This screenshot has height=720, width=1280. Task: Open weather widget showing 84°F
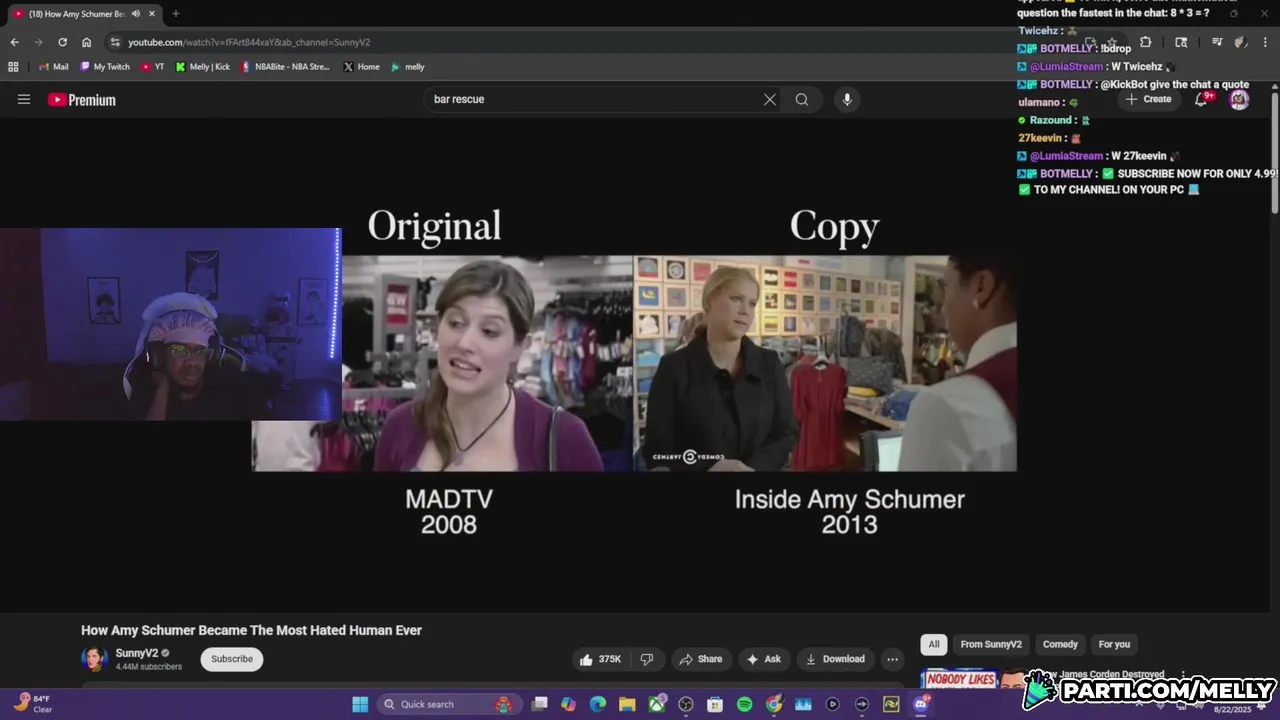(x=33, y=704)
